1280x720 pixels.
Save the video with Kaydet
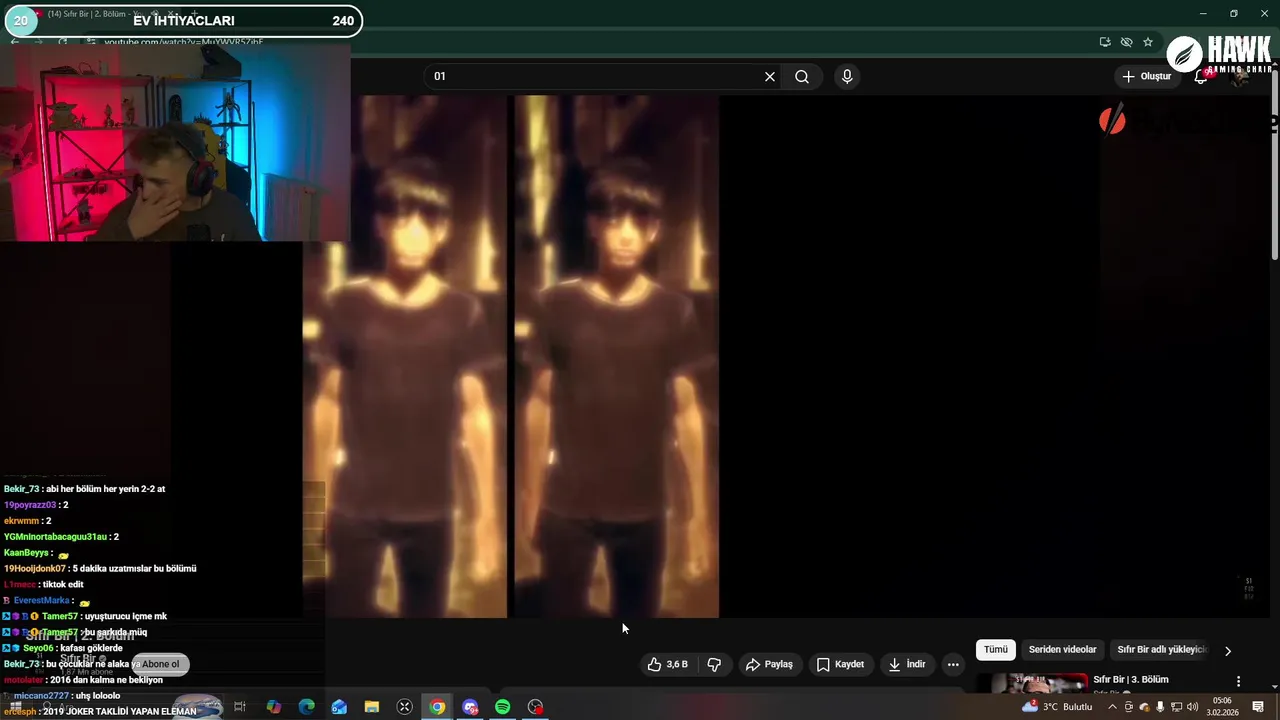tap(840, 664)
